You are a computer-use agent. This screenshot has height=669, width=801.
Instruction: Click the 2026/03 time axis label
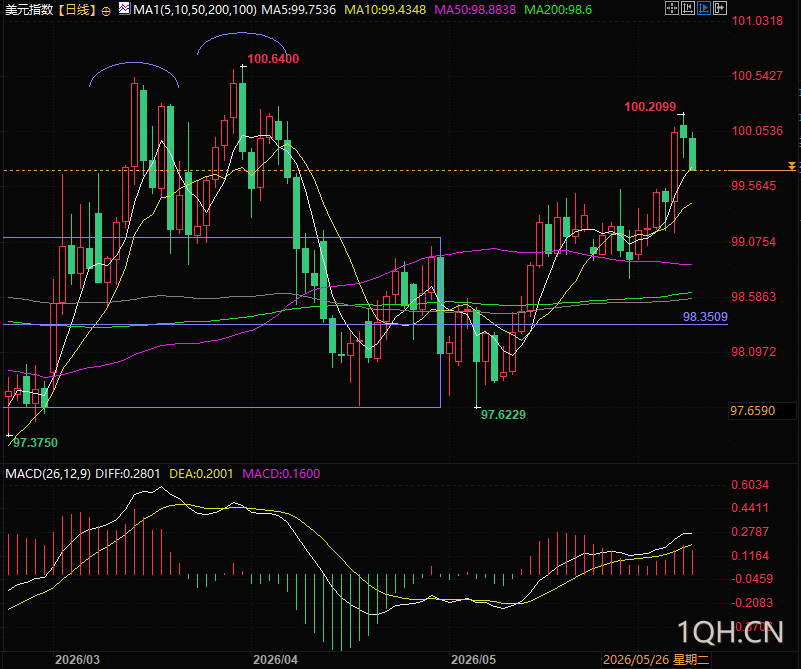click(77, 659)
